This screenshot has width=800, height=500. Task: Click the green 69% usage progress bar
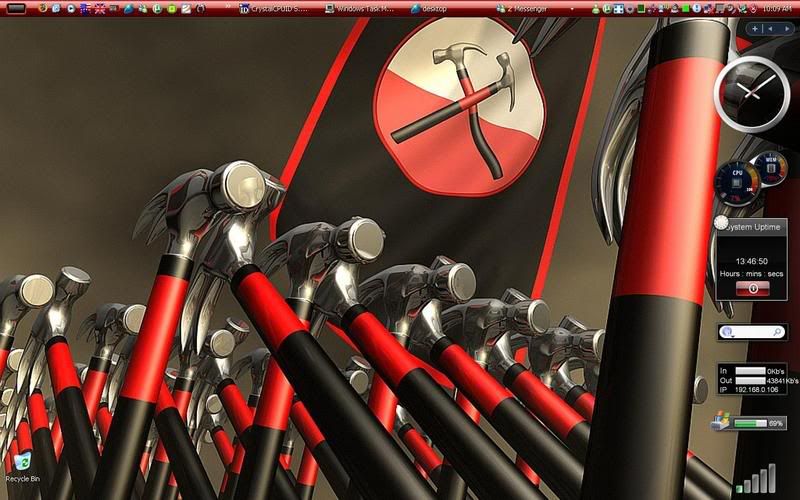click(750, 423)
